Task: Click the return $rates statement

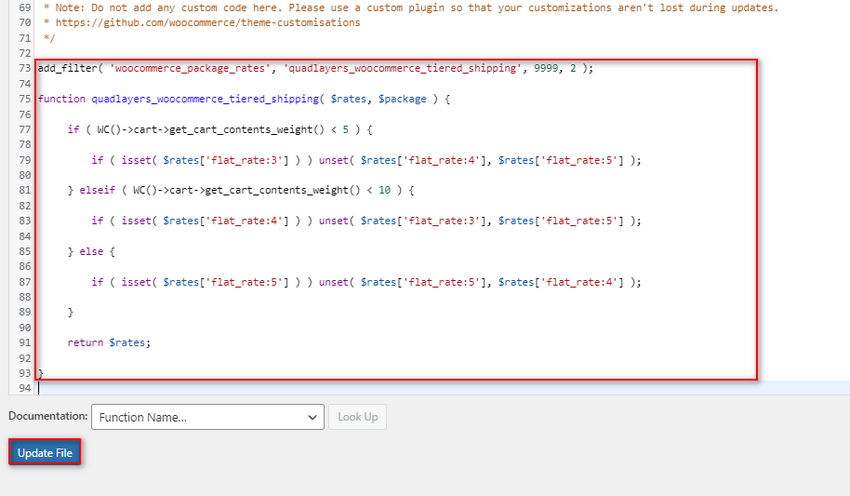Action: tap(109, 343)
